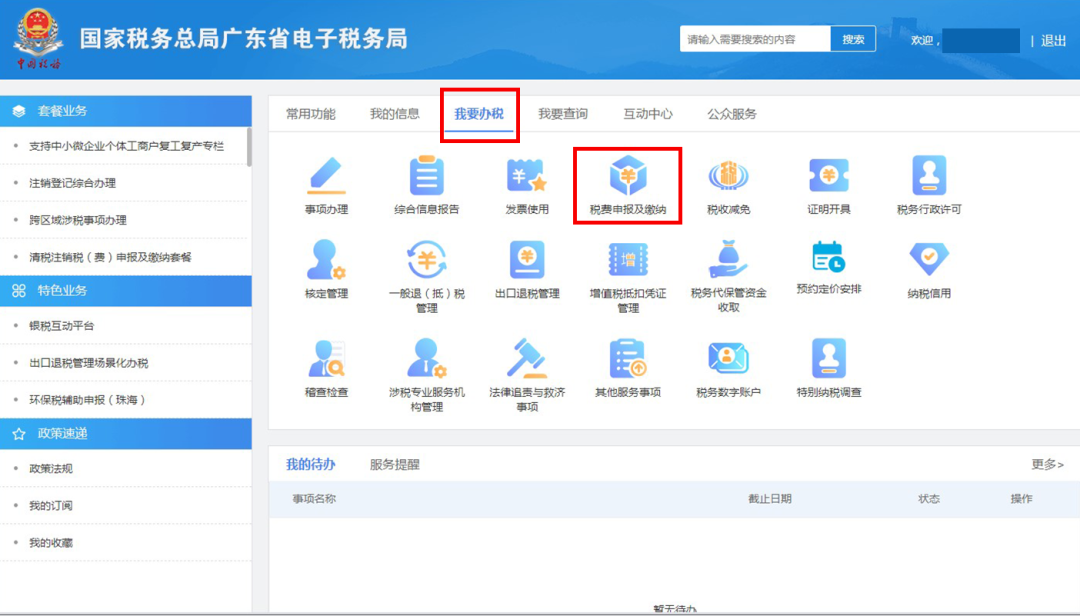Image resolution: width=1080 pixels, height=616 pixels.
Task: Click the 退出 logout link
Action: (1053, 41)
